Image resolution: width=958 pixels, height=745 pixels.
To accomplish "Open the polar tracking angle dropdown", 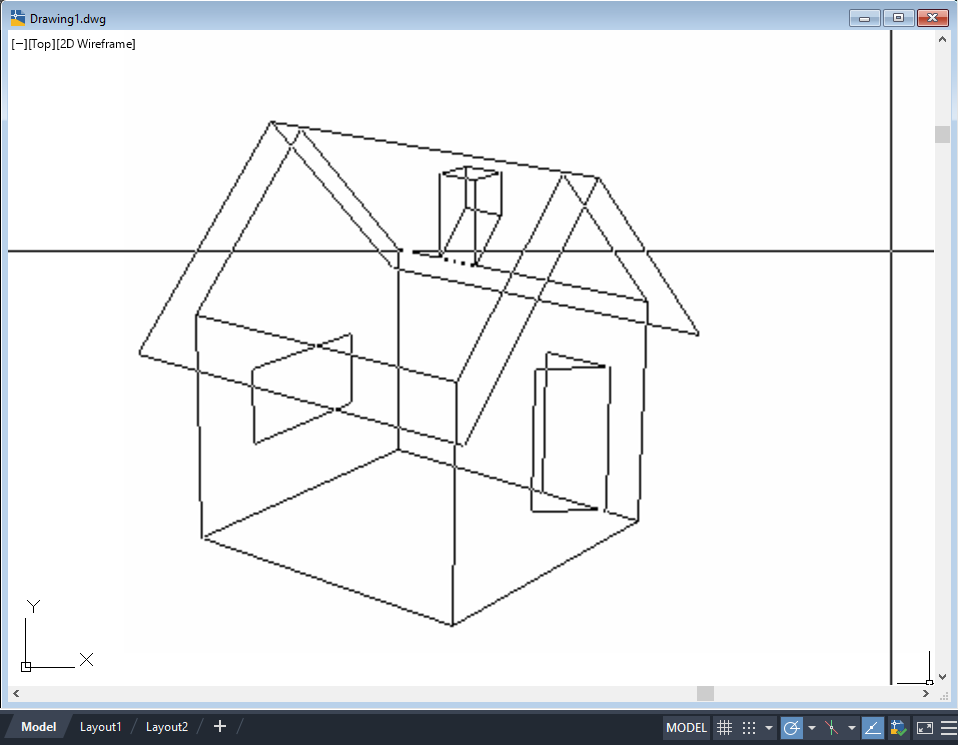I will [x=812, y=728].
